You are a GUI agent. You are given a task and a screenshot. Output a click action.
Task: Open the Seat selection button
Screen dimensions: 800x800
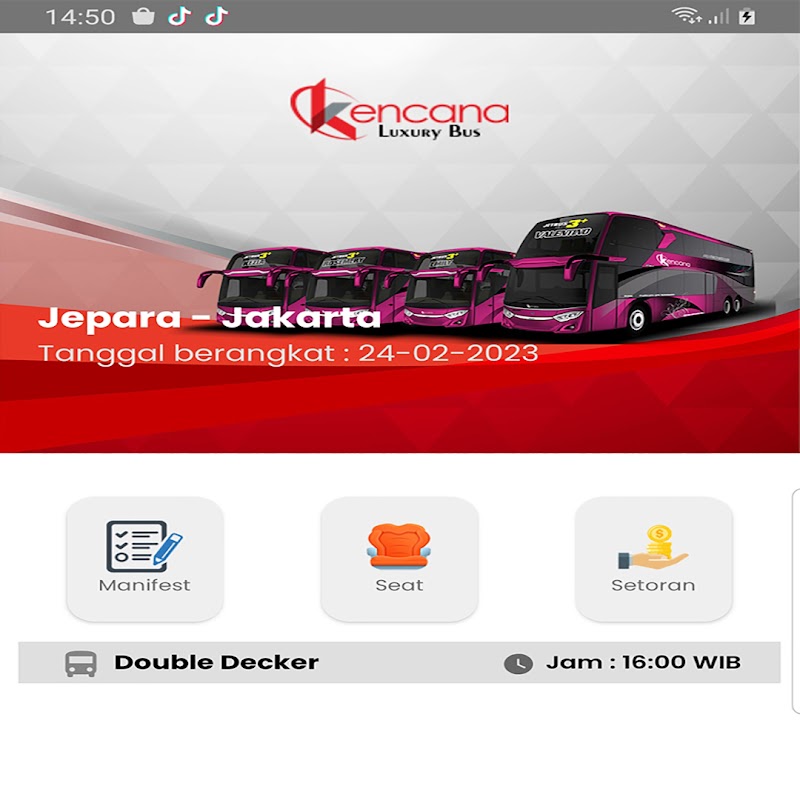[x=399, y=559]
